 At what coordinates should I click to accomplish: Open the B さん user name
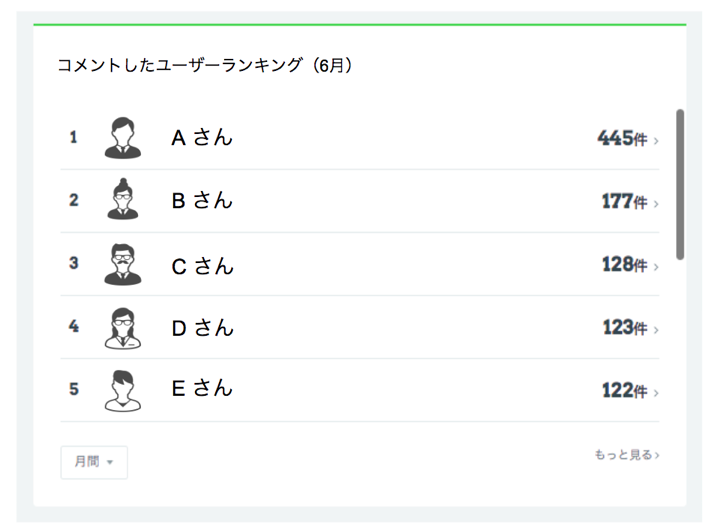(x=202, y=201)
